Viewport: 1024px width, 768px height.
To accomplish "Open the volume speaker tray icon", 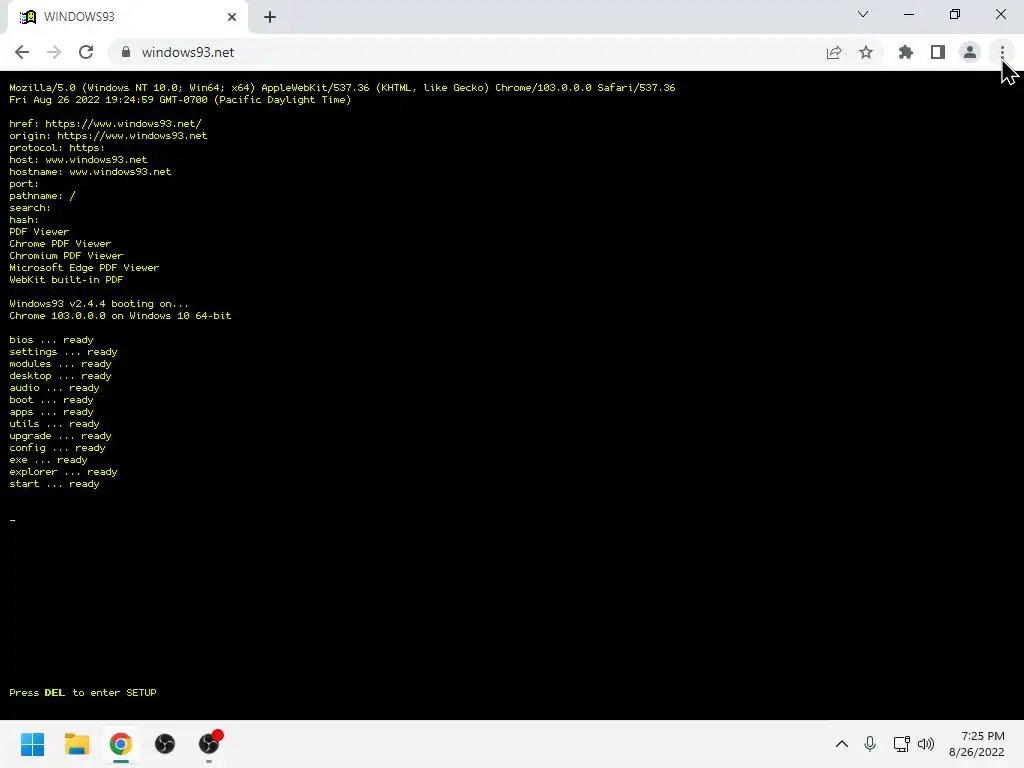I will point(926,744).
